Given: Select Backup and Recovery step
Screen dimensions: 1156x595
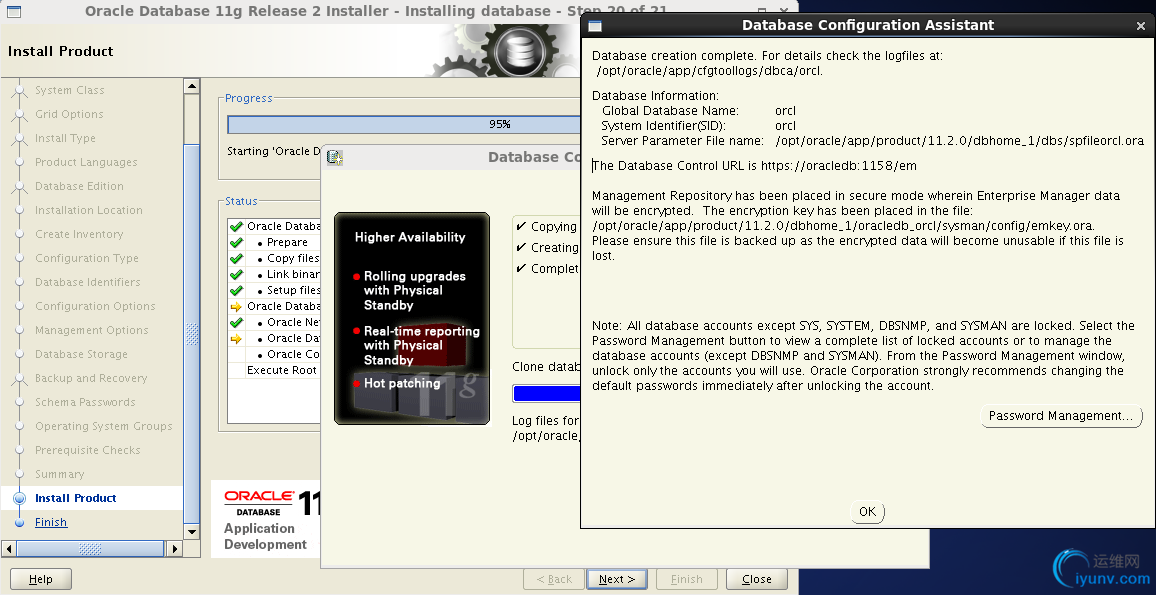Looking at the screenshot, I should tap(91, 378).
